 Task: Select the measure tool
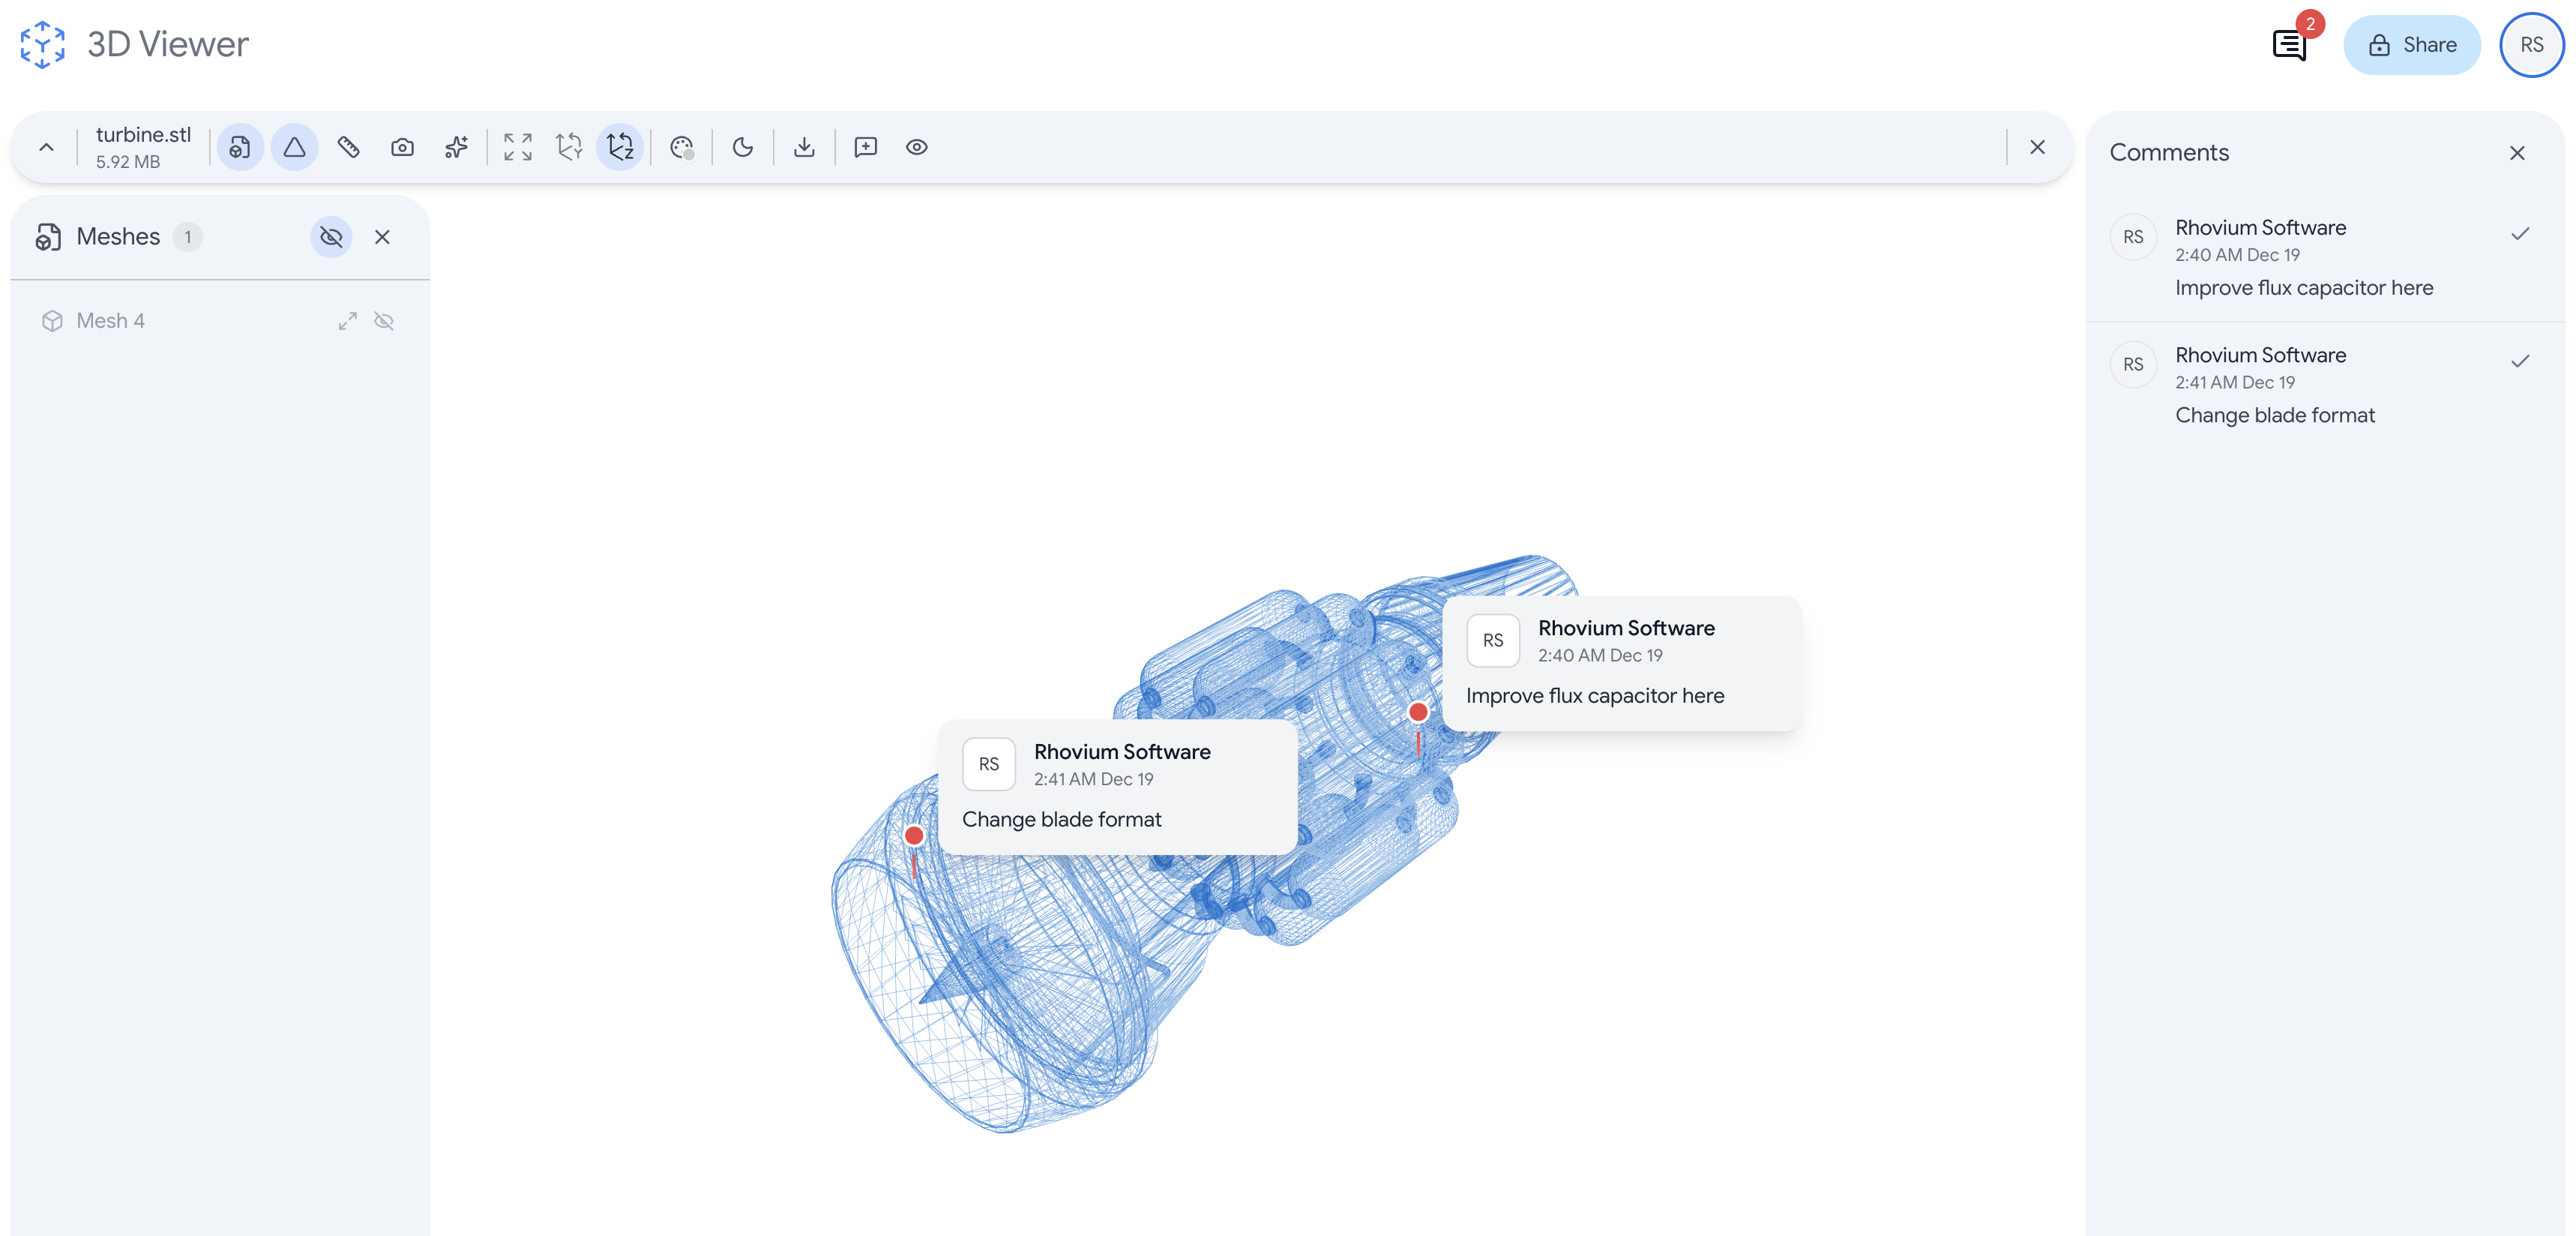pyautogui.click(x=349, y=147)
